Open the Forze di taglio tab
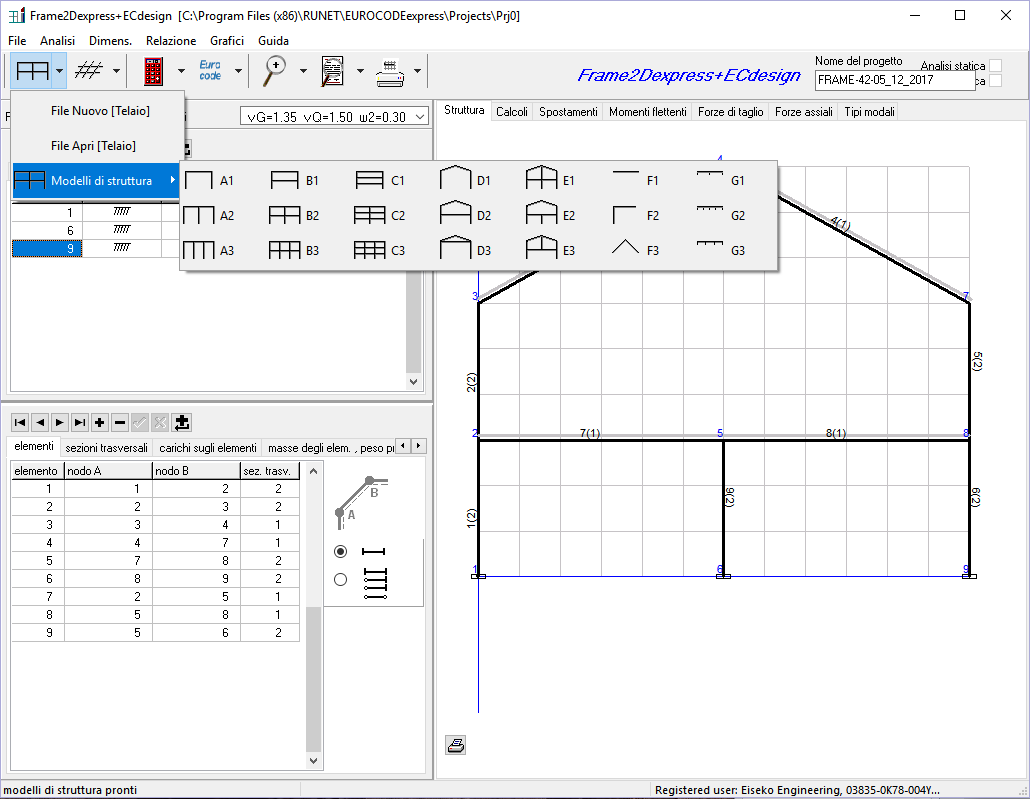The height and width of the screenshot is (799, 1030). point(730,112)
